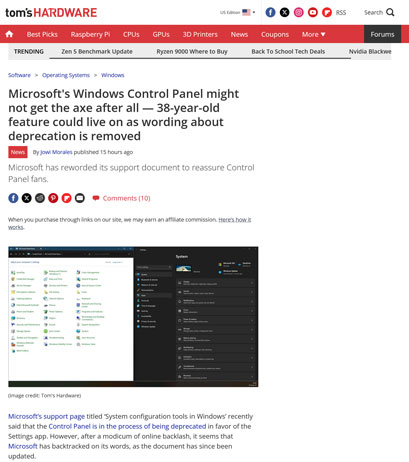Open "Microsoft's support page" link
Screen dimensions: 409x462
pos(46,416)
